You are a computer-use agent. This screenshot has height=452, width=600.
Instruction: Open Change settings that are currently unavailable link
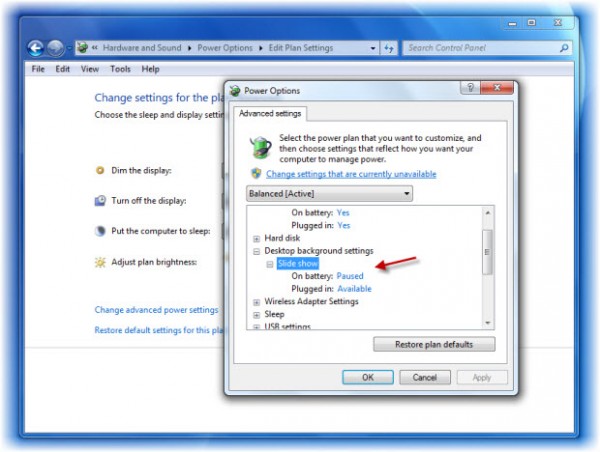tap(351, 174)
